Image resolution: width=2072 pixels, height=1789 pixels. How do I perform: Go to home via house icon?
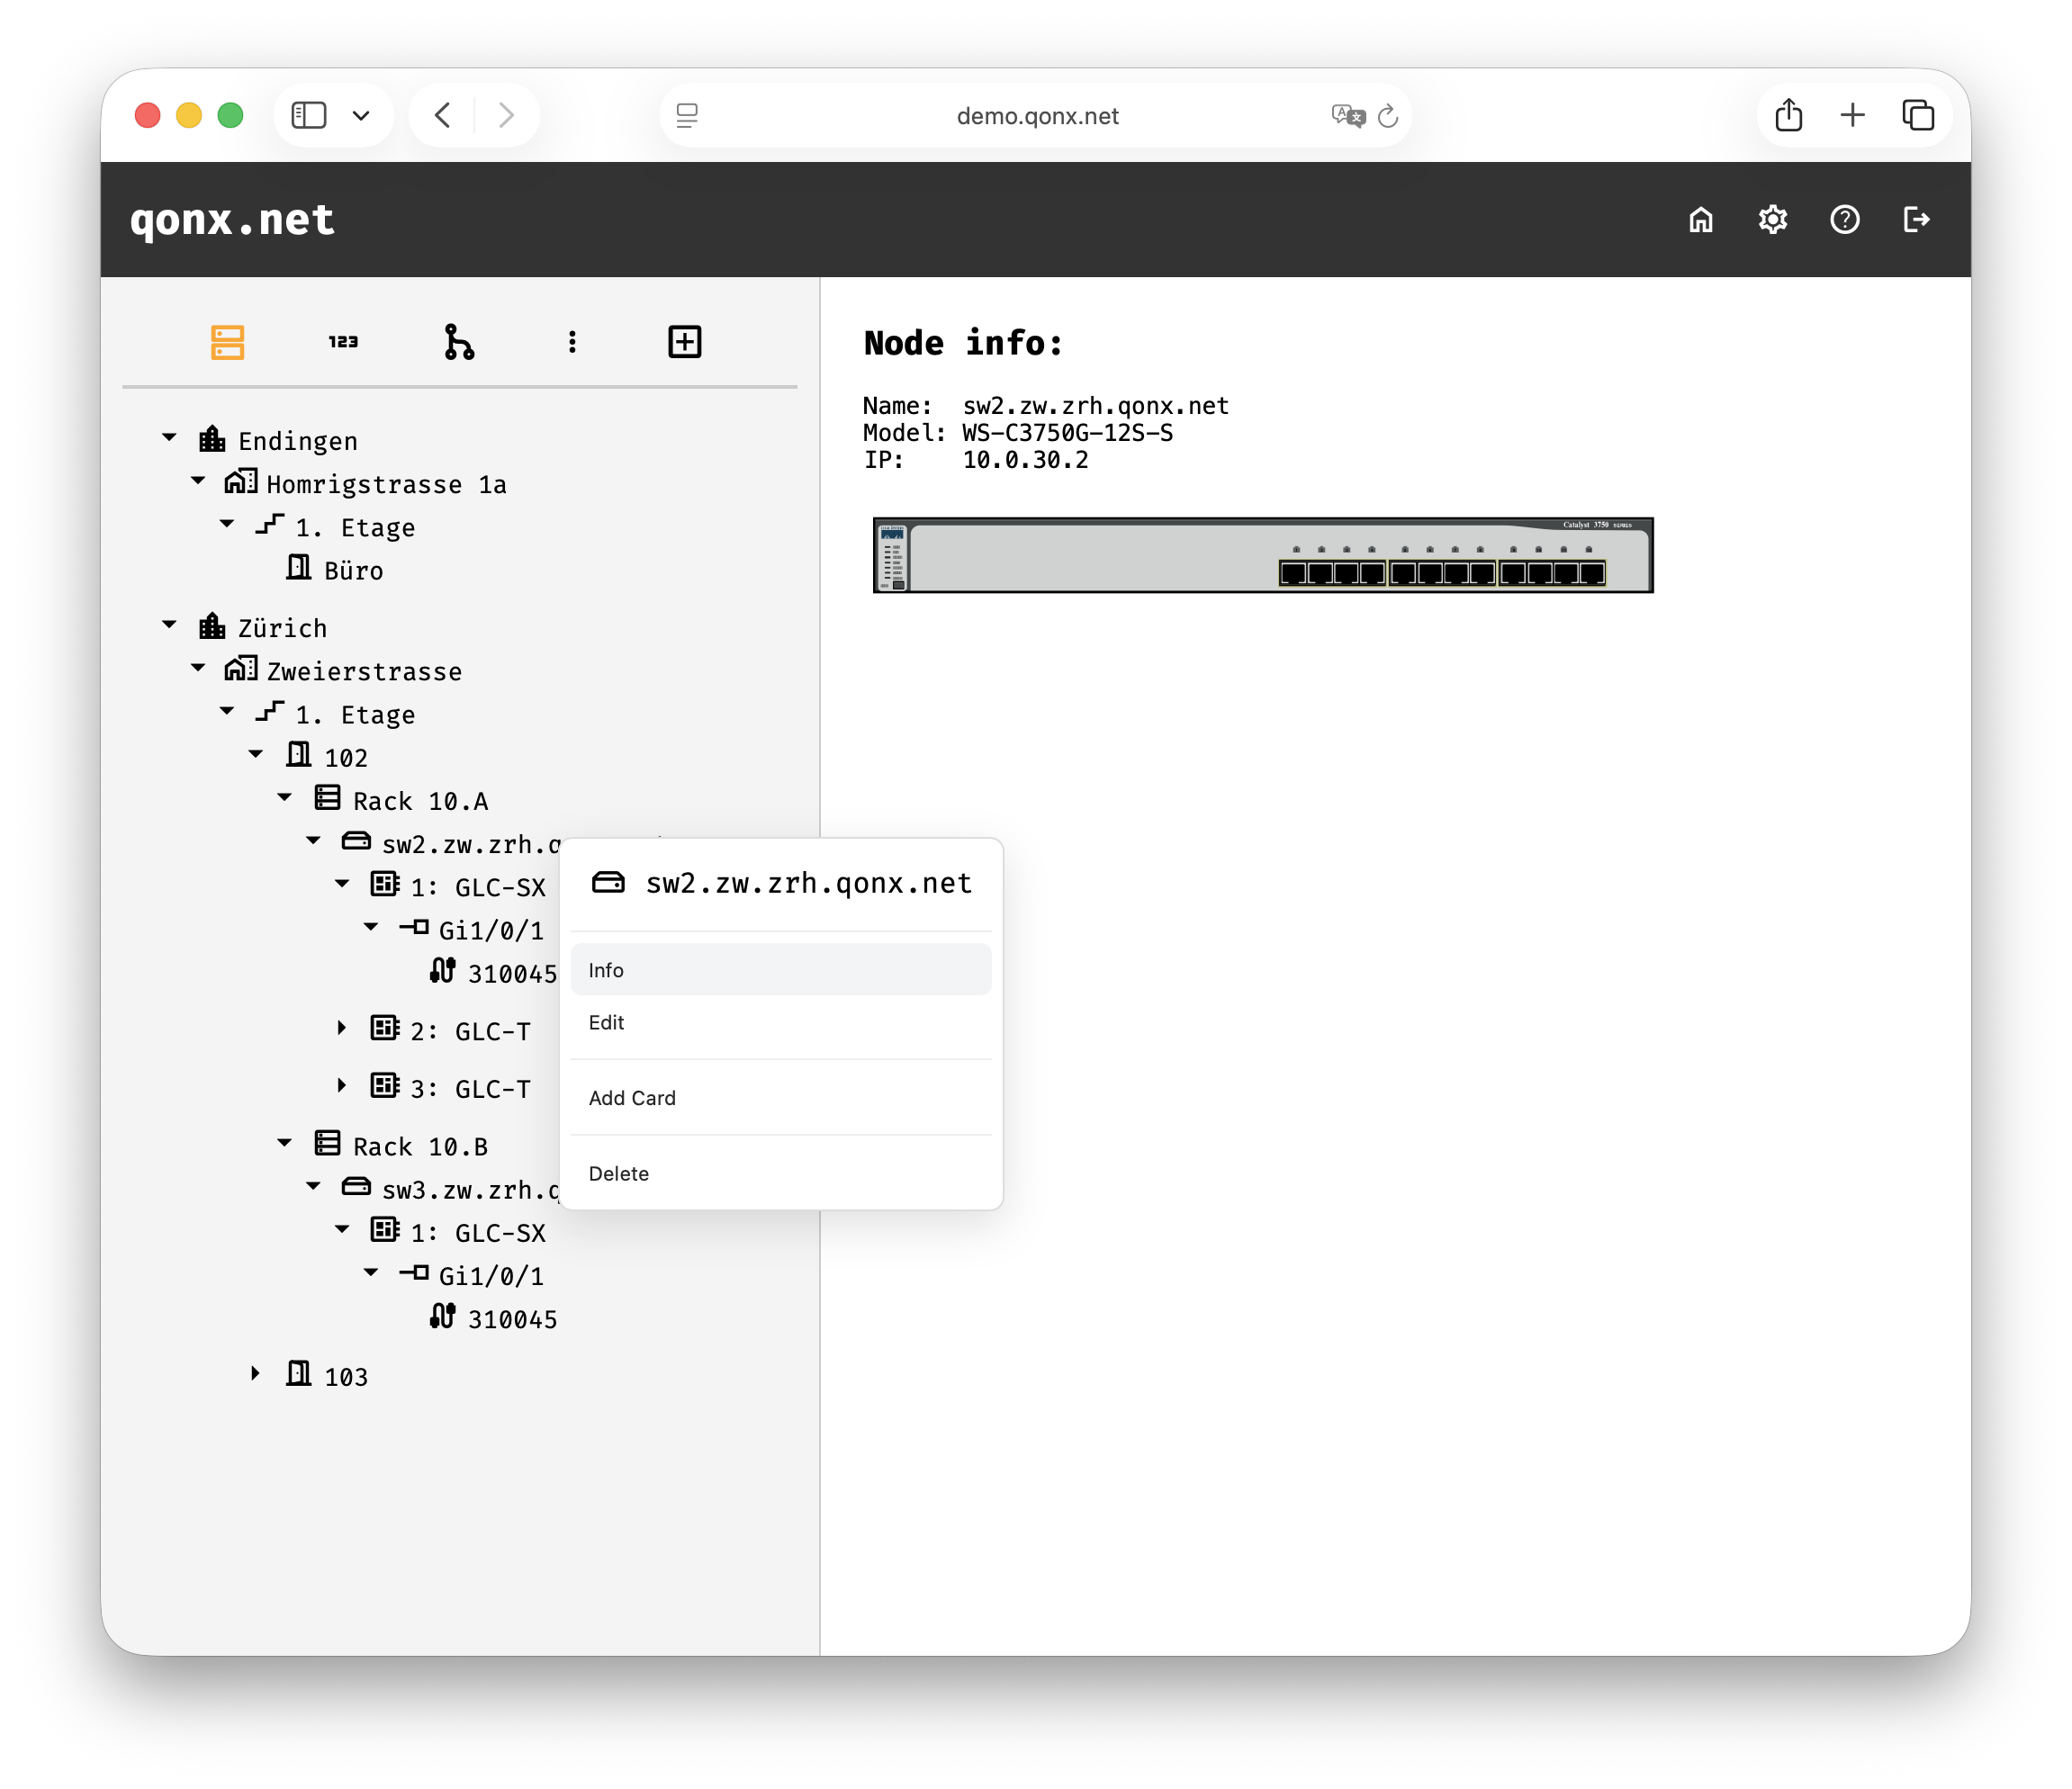tap(1700, 220)
